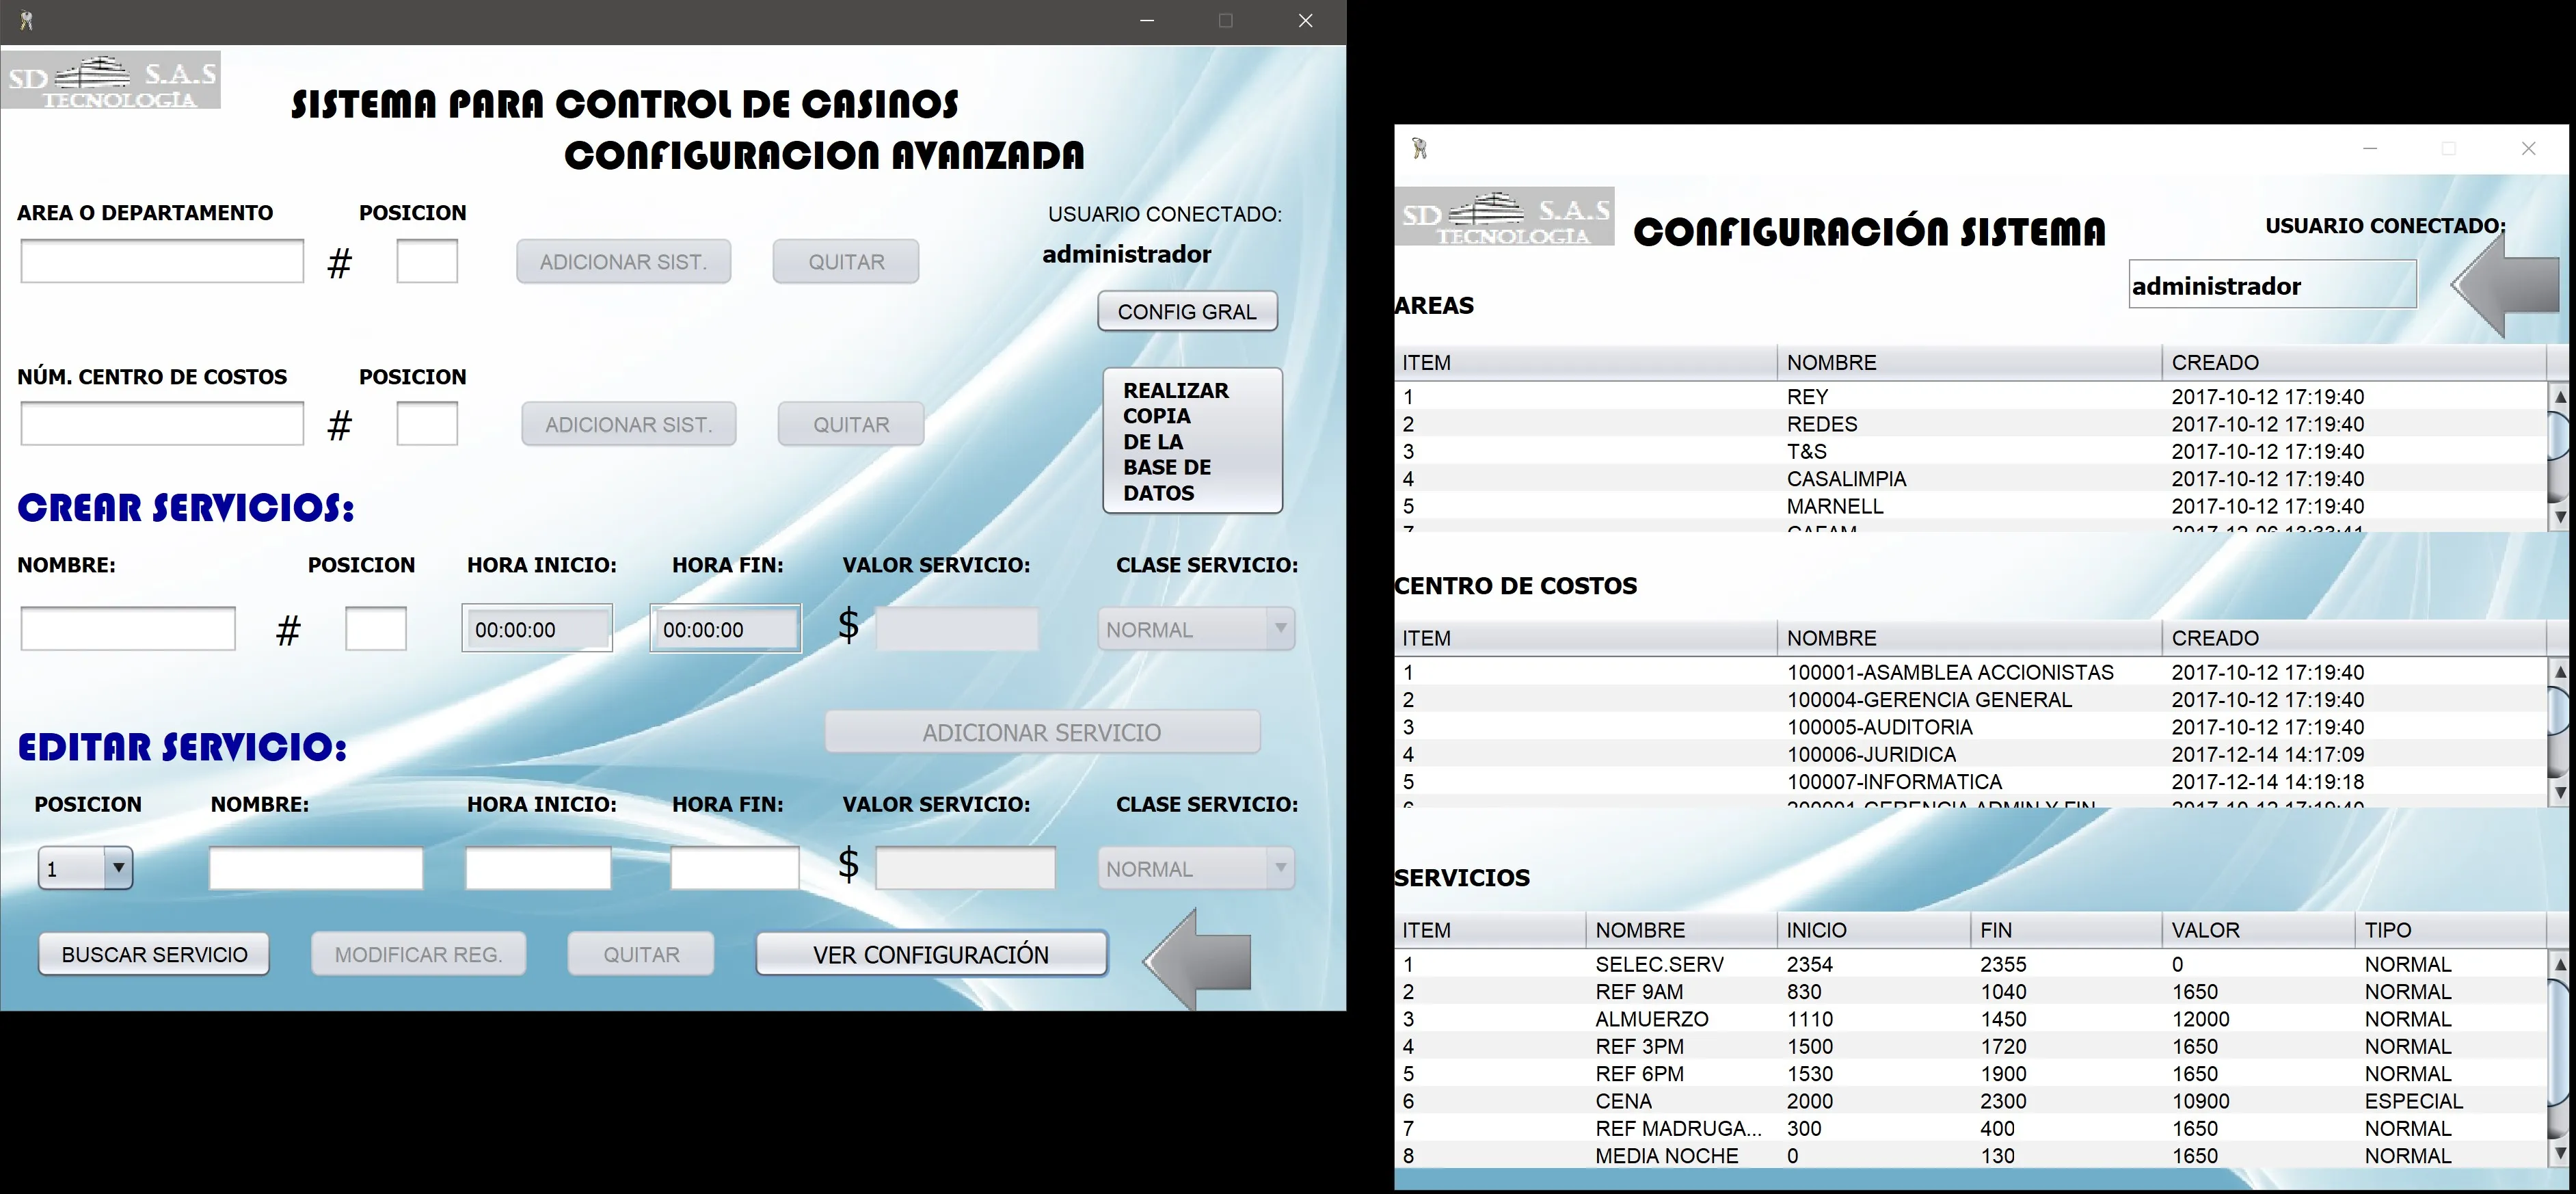Select the CENA row in SERVICIOS table
This screenshot has width=2576, height=1194.
(1969, 1101)
